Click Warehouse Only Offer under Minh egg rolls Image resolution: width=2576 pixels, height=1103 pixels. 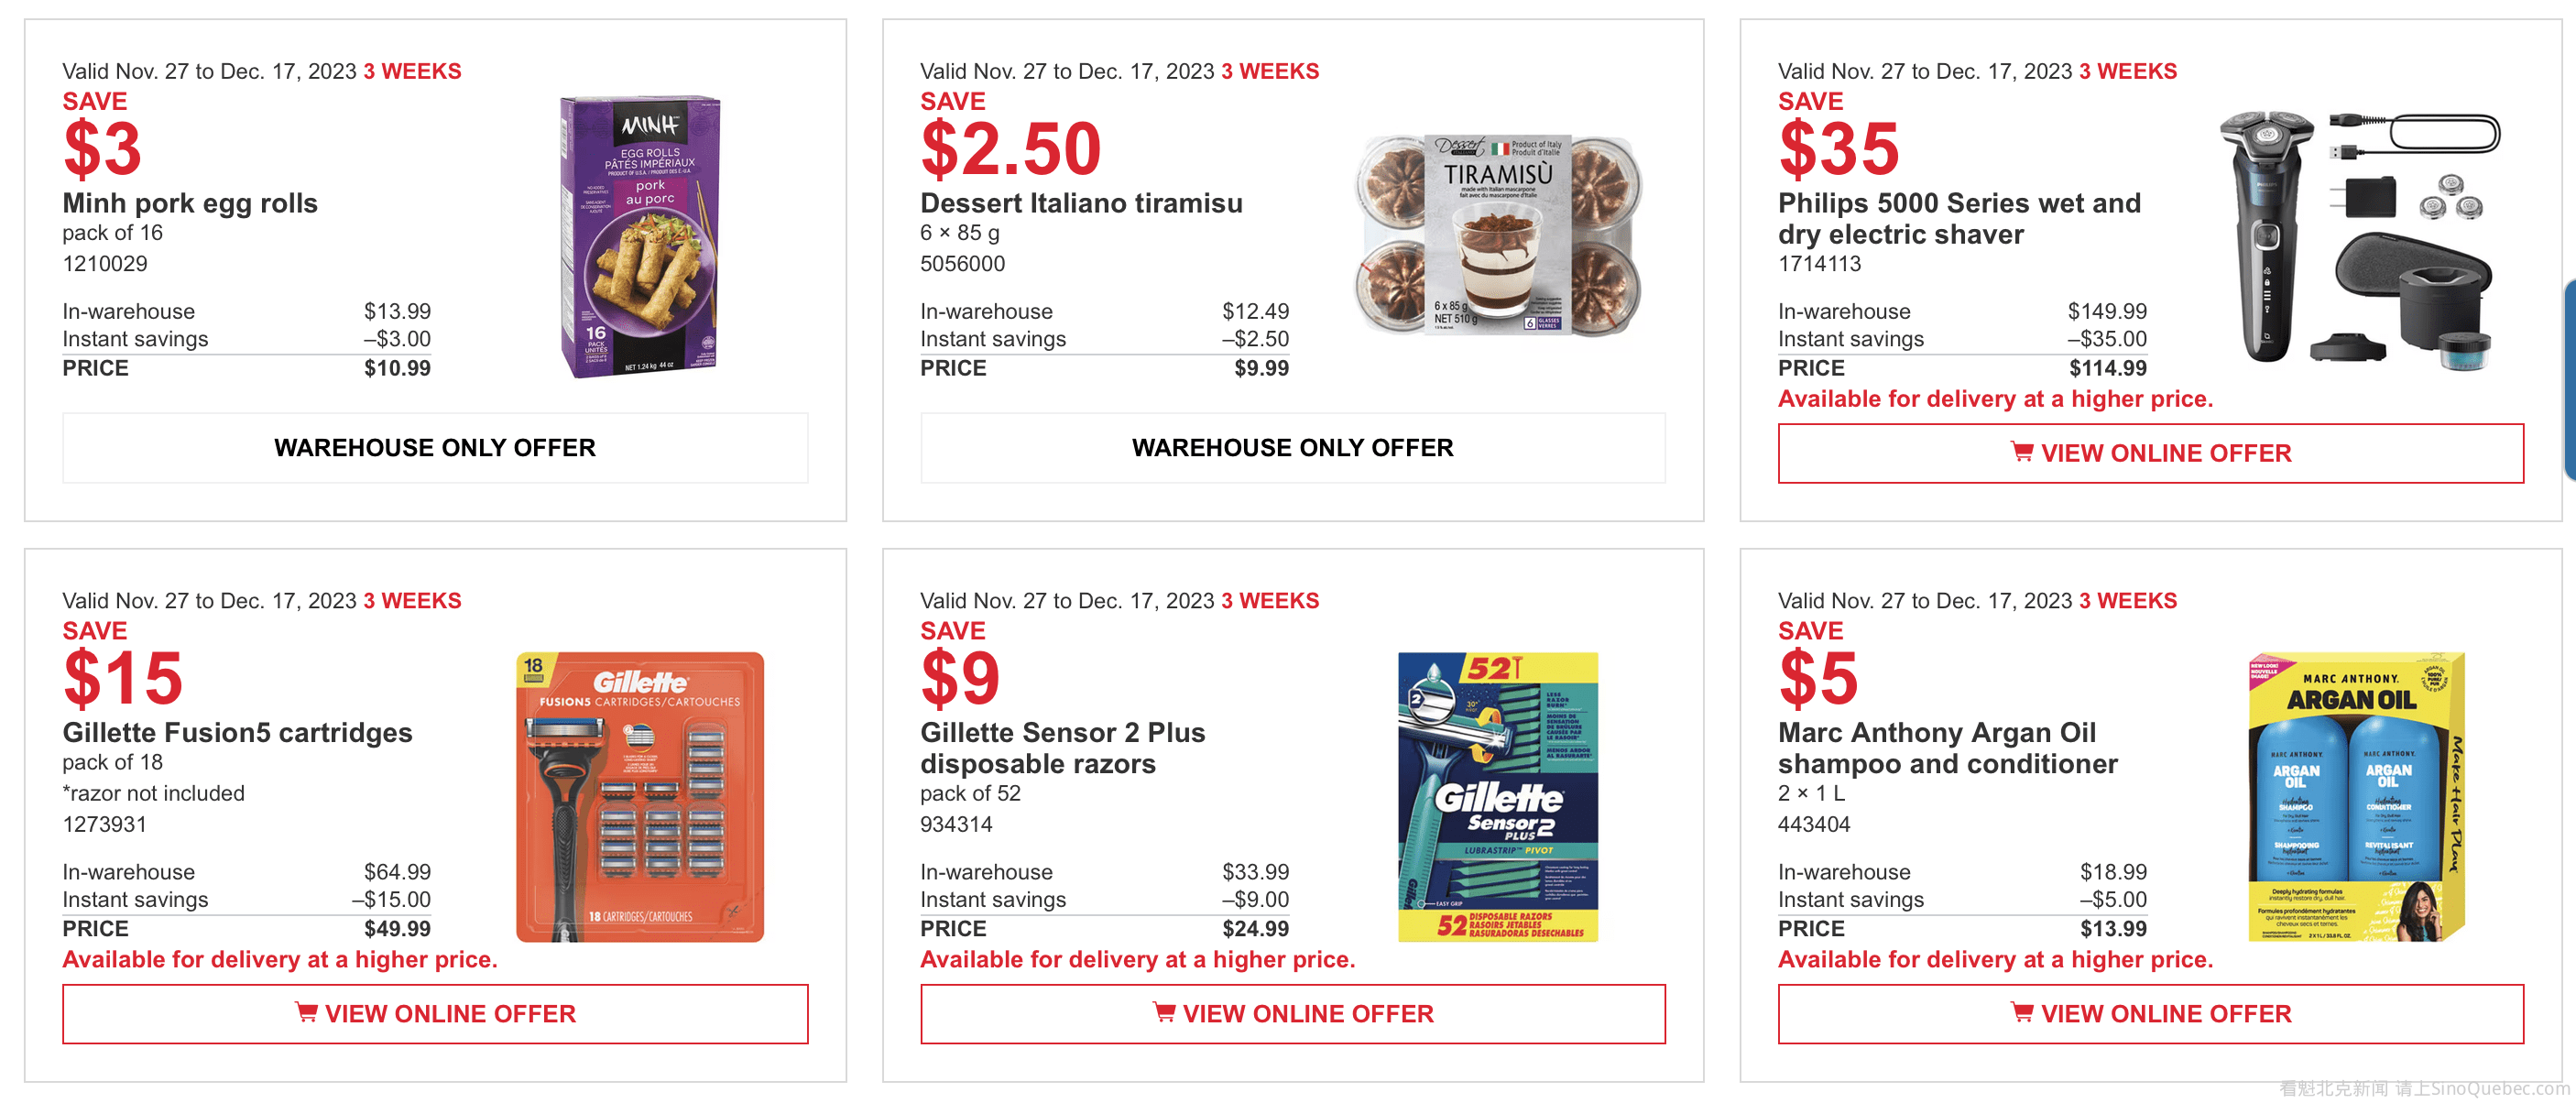pos(435,447)
